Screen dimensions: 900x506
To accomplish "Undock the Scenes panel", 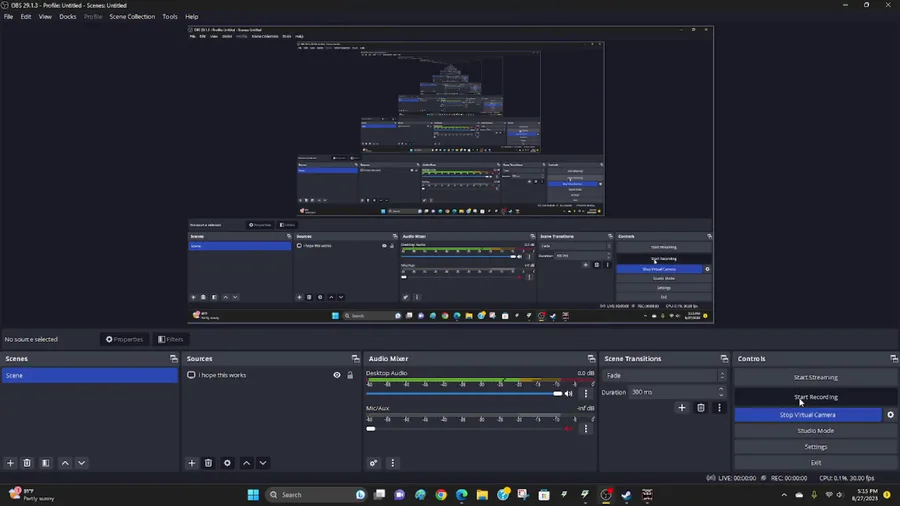I will [x=174, y=359].
